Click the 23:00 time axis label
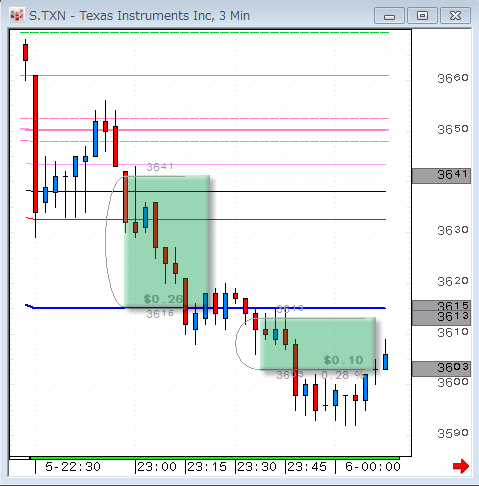 pyautogui.click(x=157, y=467)
